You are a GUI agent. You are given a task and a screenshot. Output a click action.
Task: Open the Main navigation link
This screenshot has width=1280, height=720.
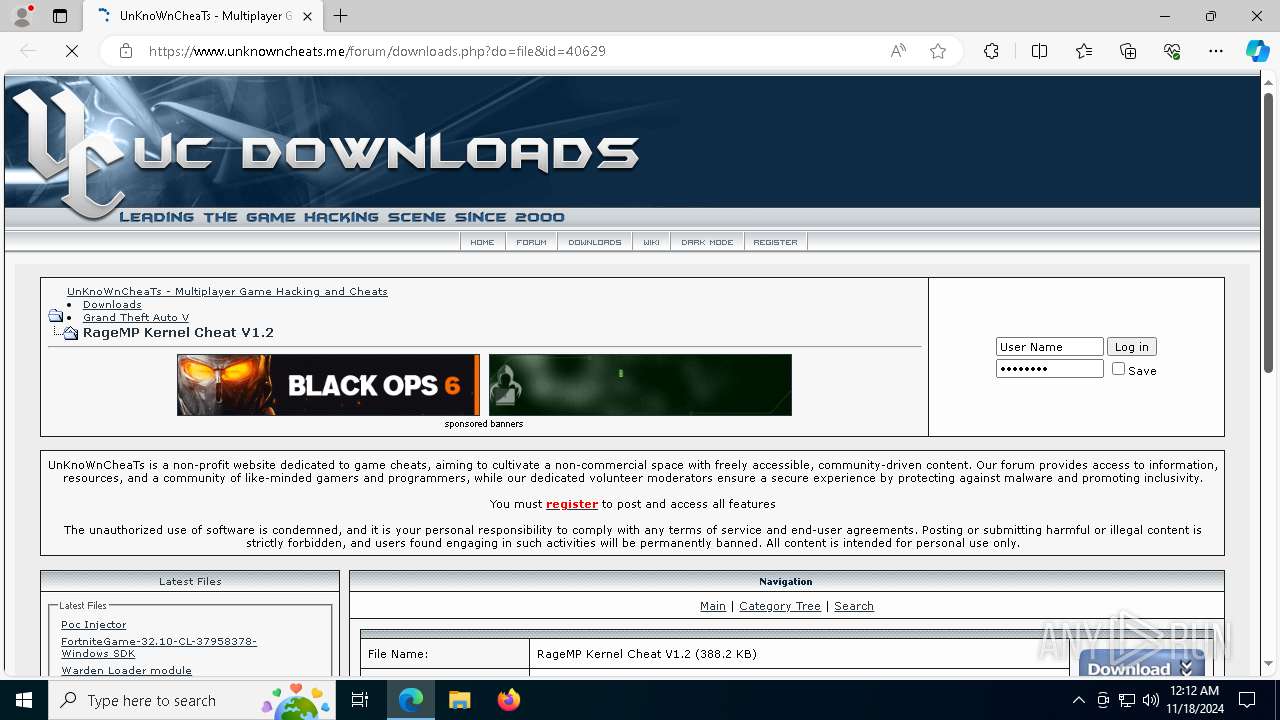(x=713, y=606)
